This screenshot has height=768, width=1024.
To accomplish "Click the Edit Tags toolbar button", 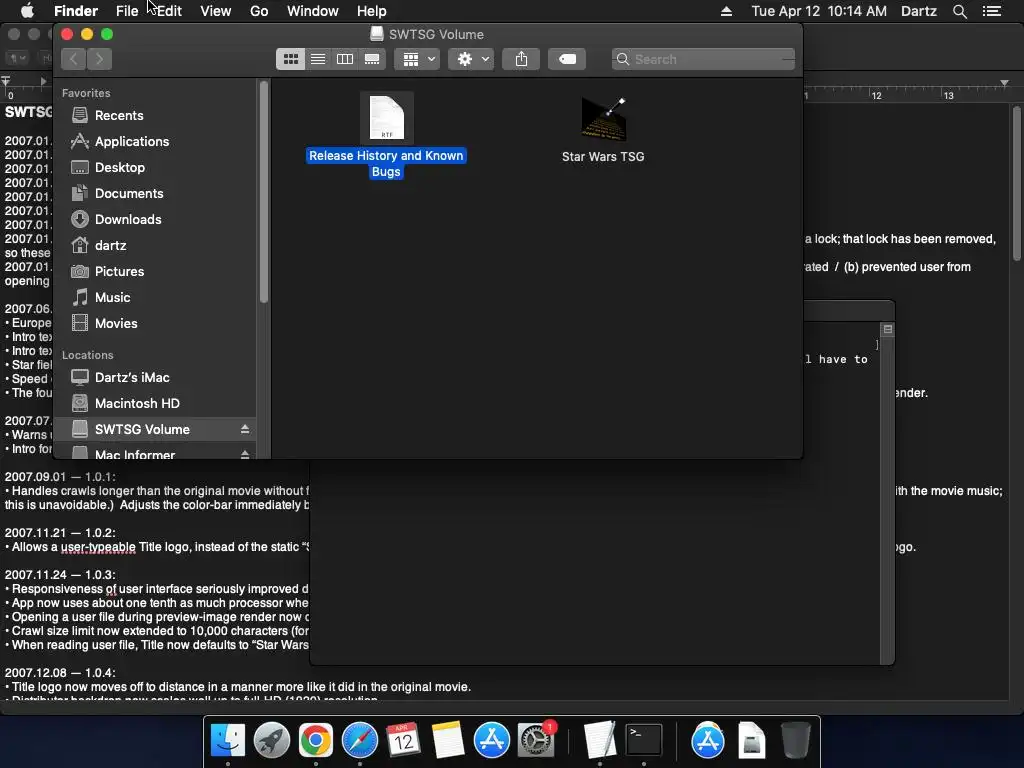I will click(567, 59).
